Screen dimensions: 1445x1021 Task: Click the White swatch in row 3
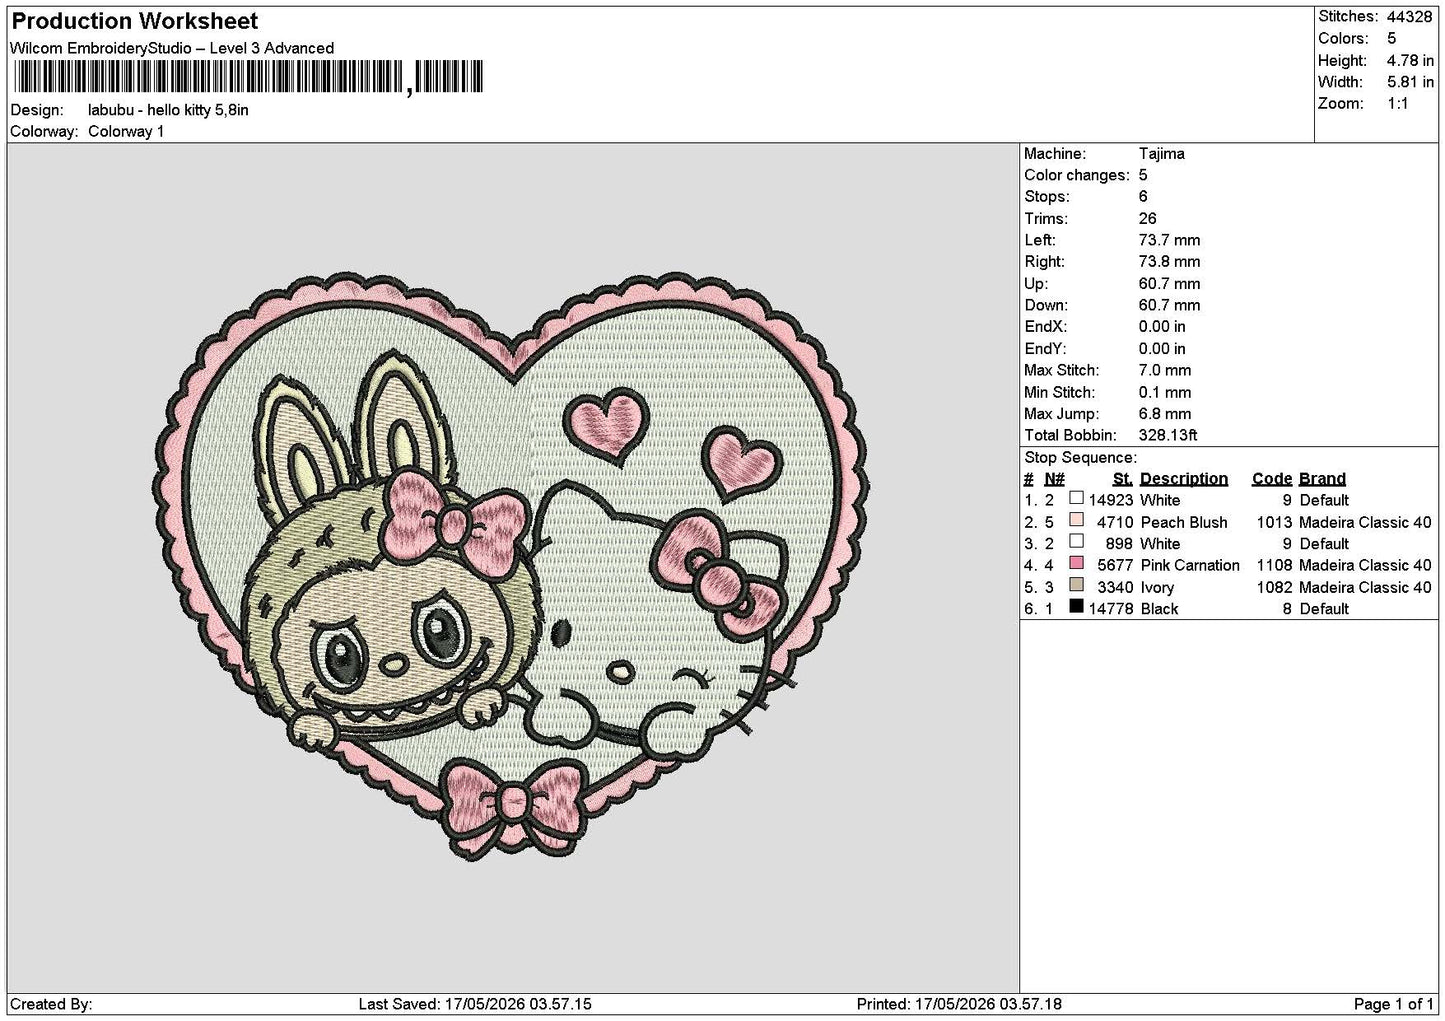pos(1076,542)
